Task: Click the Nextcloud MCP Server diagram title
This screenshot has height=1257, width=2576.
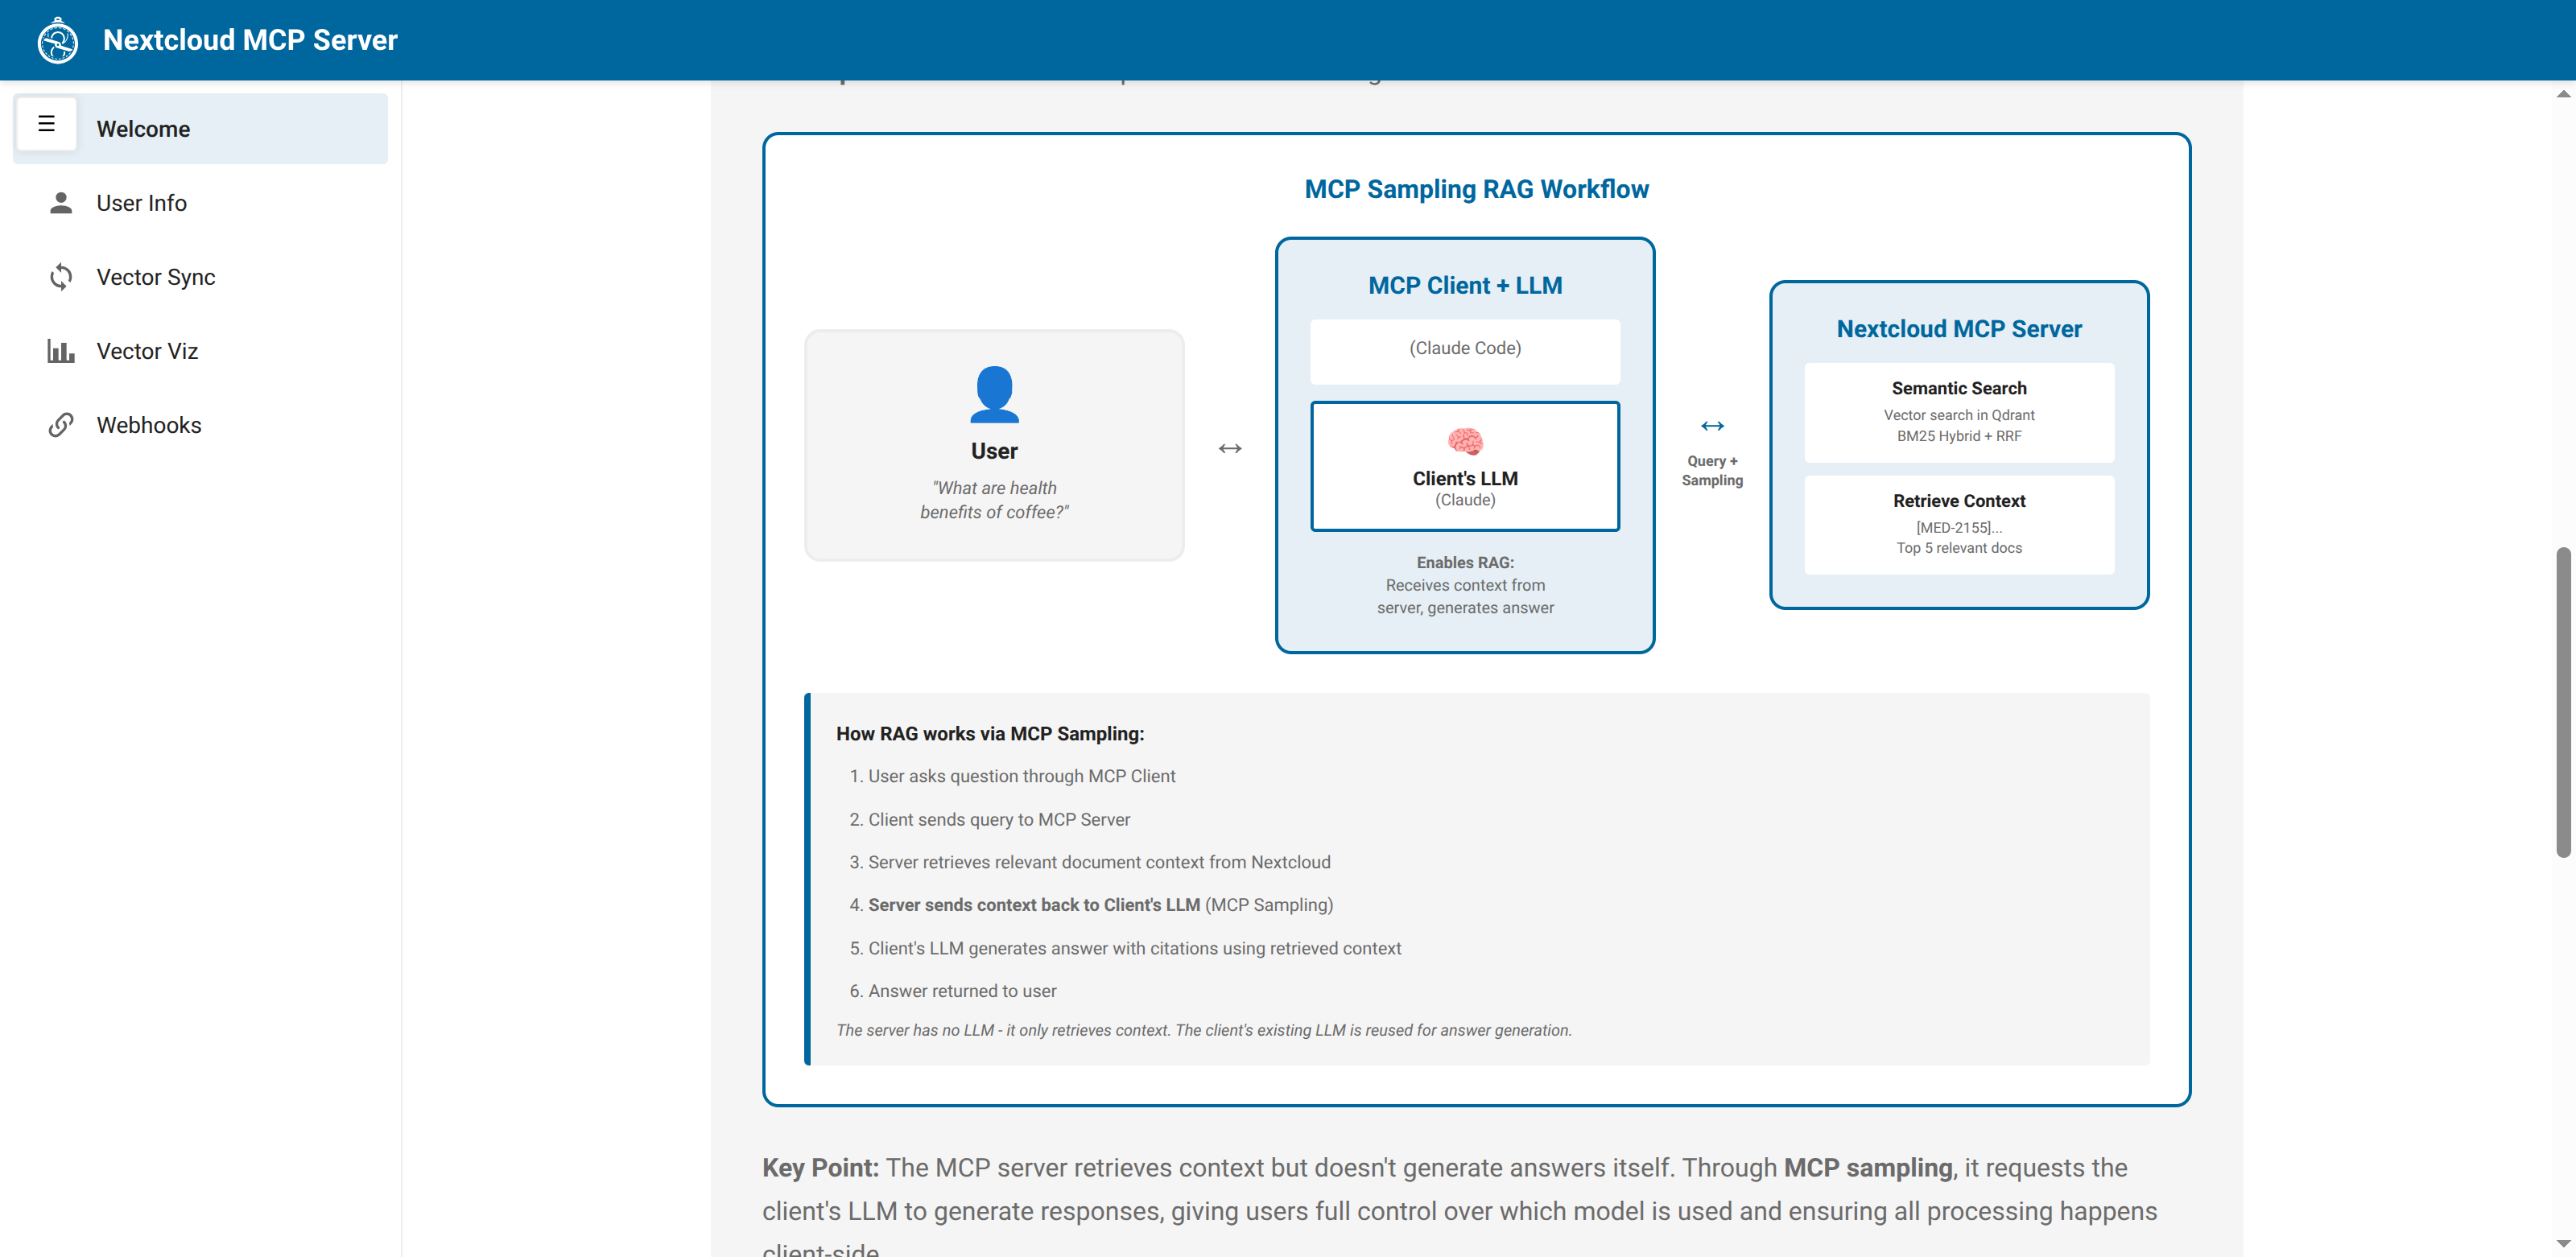Action: click(x=1959, y=329)
